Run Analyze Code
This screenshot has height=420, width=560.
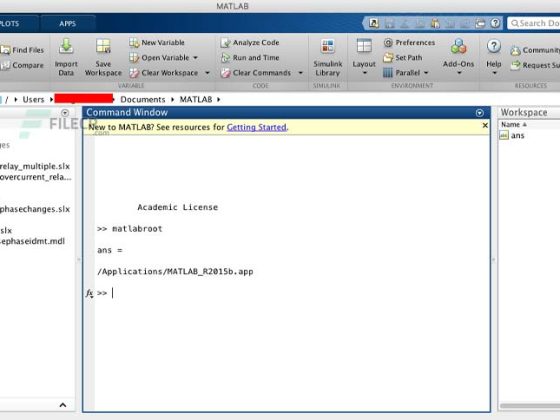pyautogui.click(x=250, y=42)
